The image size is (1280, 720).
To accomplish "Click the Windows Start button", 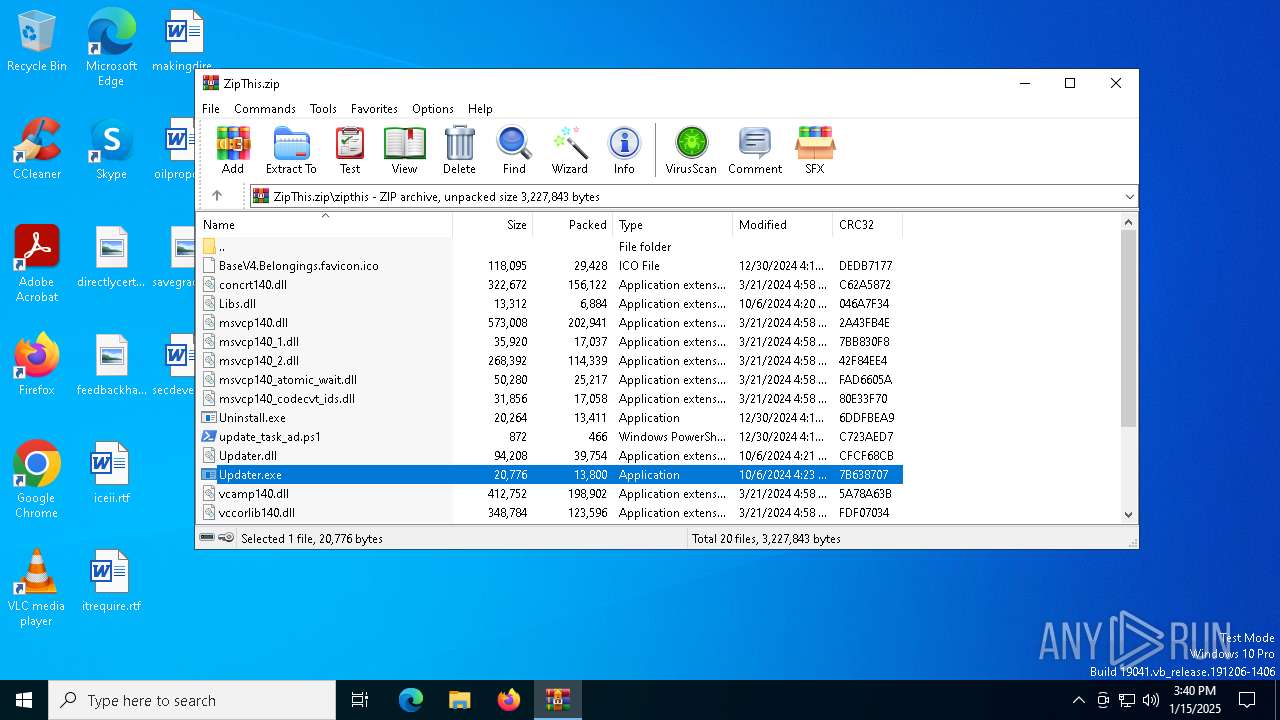I will [24, 700].
